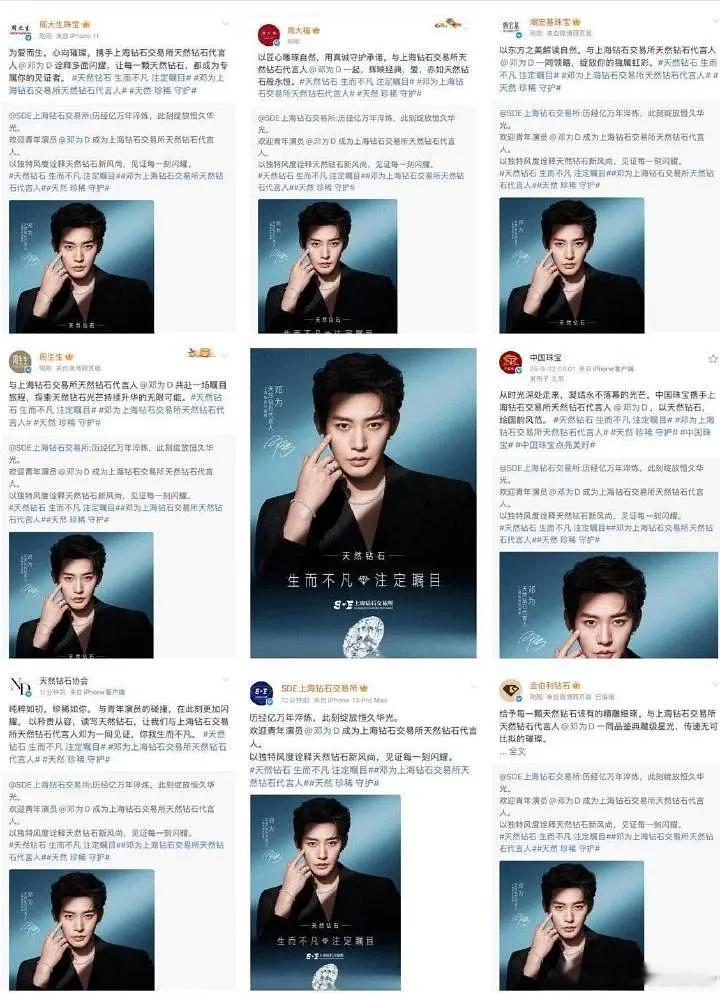Screen dimensions: 720x993
Task: Expand 全文 in the 金伯利钻石 post
Action: pos(517,751)
